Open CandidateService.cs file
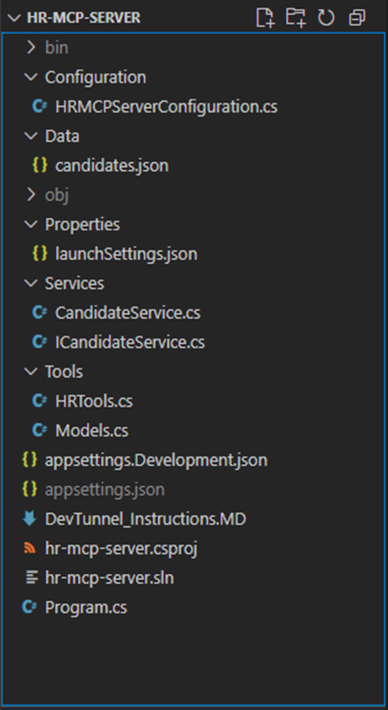 click(128, 313)
